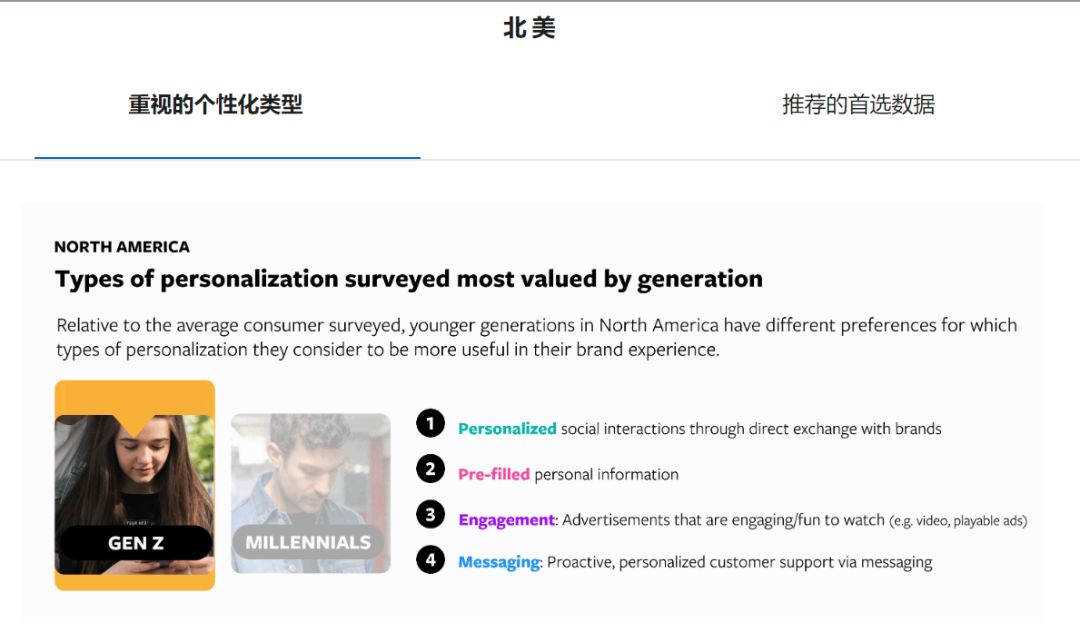The image size is (1080, 632).
Task: Click the number 1 circle icon
Action: point(430,424)
